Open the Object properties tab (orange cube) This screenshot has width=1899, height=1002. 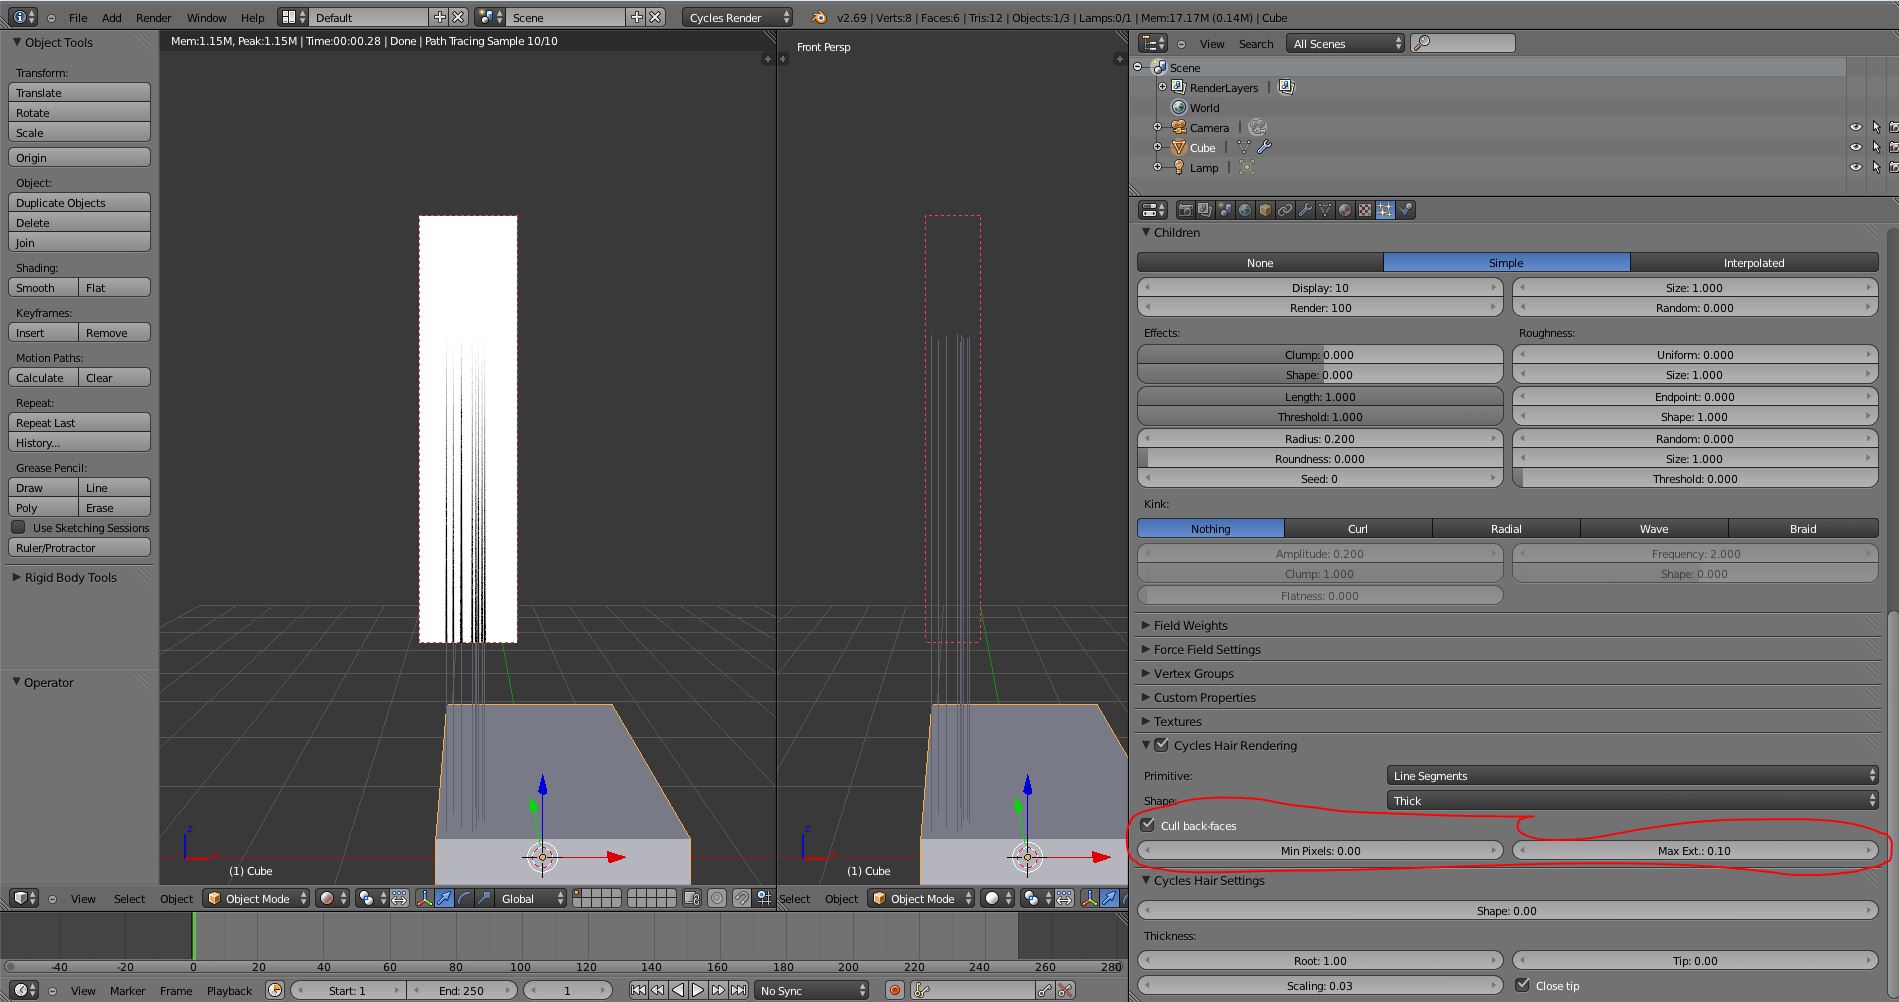(1265, 210)
